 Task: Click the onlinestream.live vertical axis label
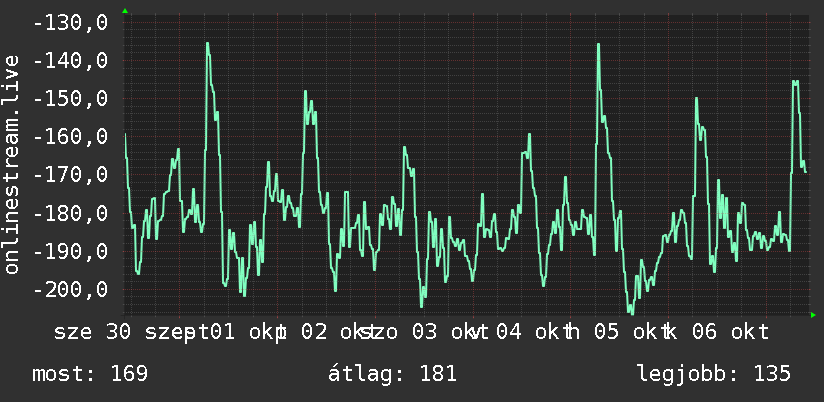coord(11,164)
